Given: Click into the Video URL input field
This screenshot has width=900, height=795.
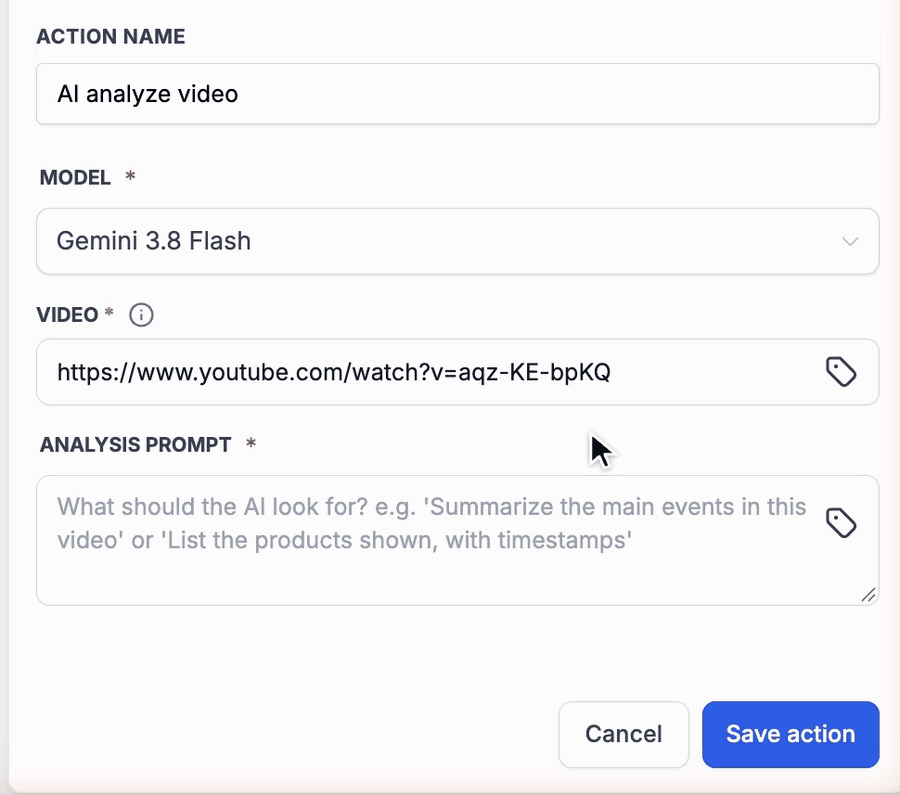Looking at the screenshot, I should (x=457, y=372).
